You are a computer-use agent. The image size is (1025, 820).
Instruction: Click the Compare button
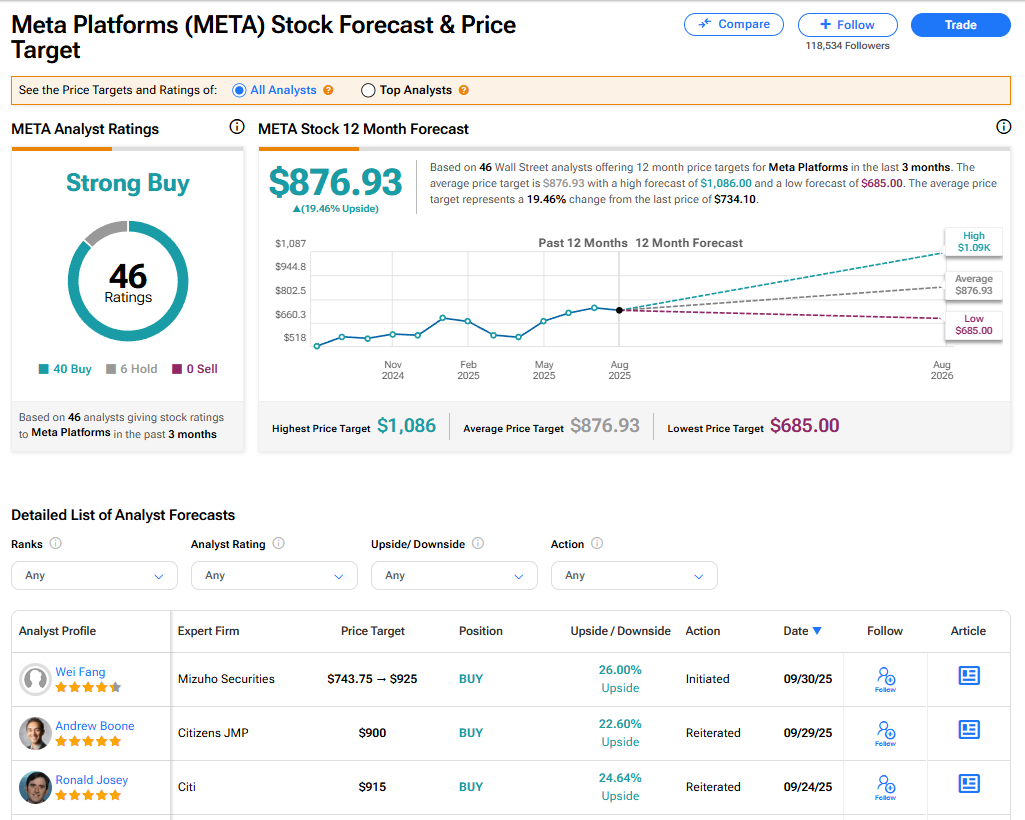point(735,25)
